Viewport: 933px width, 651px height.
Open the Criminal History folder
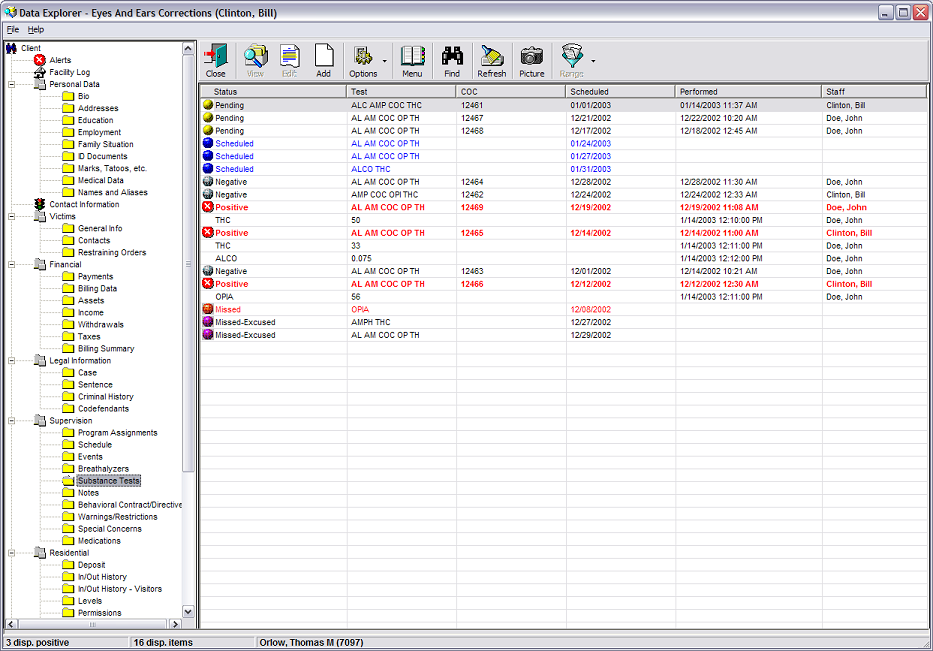tap(105, 397)
